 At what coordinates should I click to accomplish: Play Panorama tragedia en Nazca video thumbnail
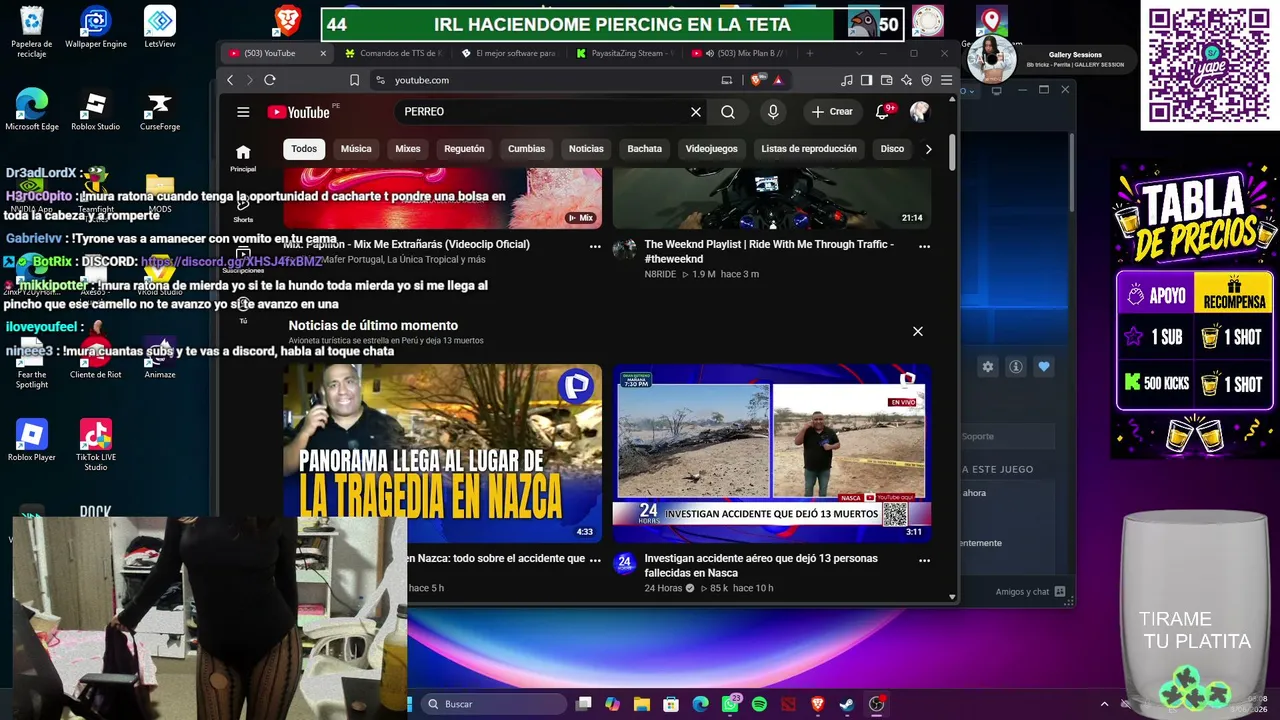coord(443,453)
